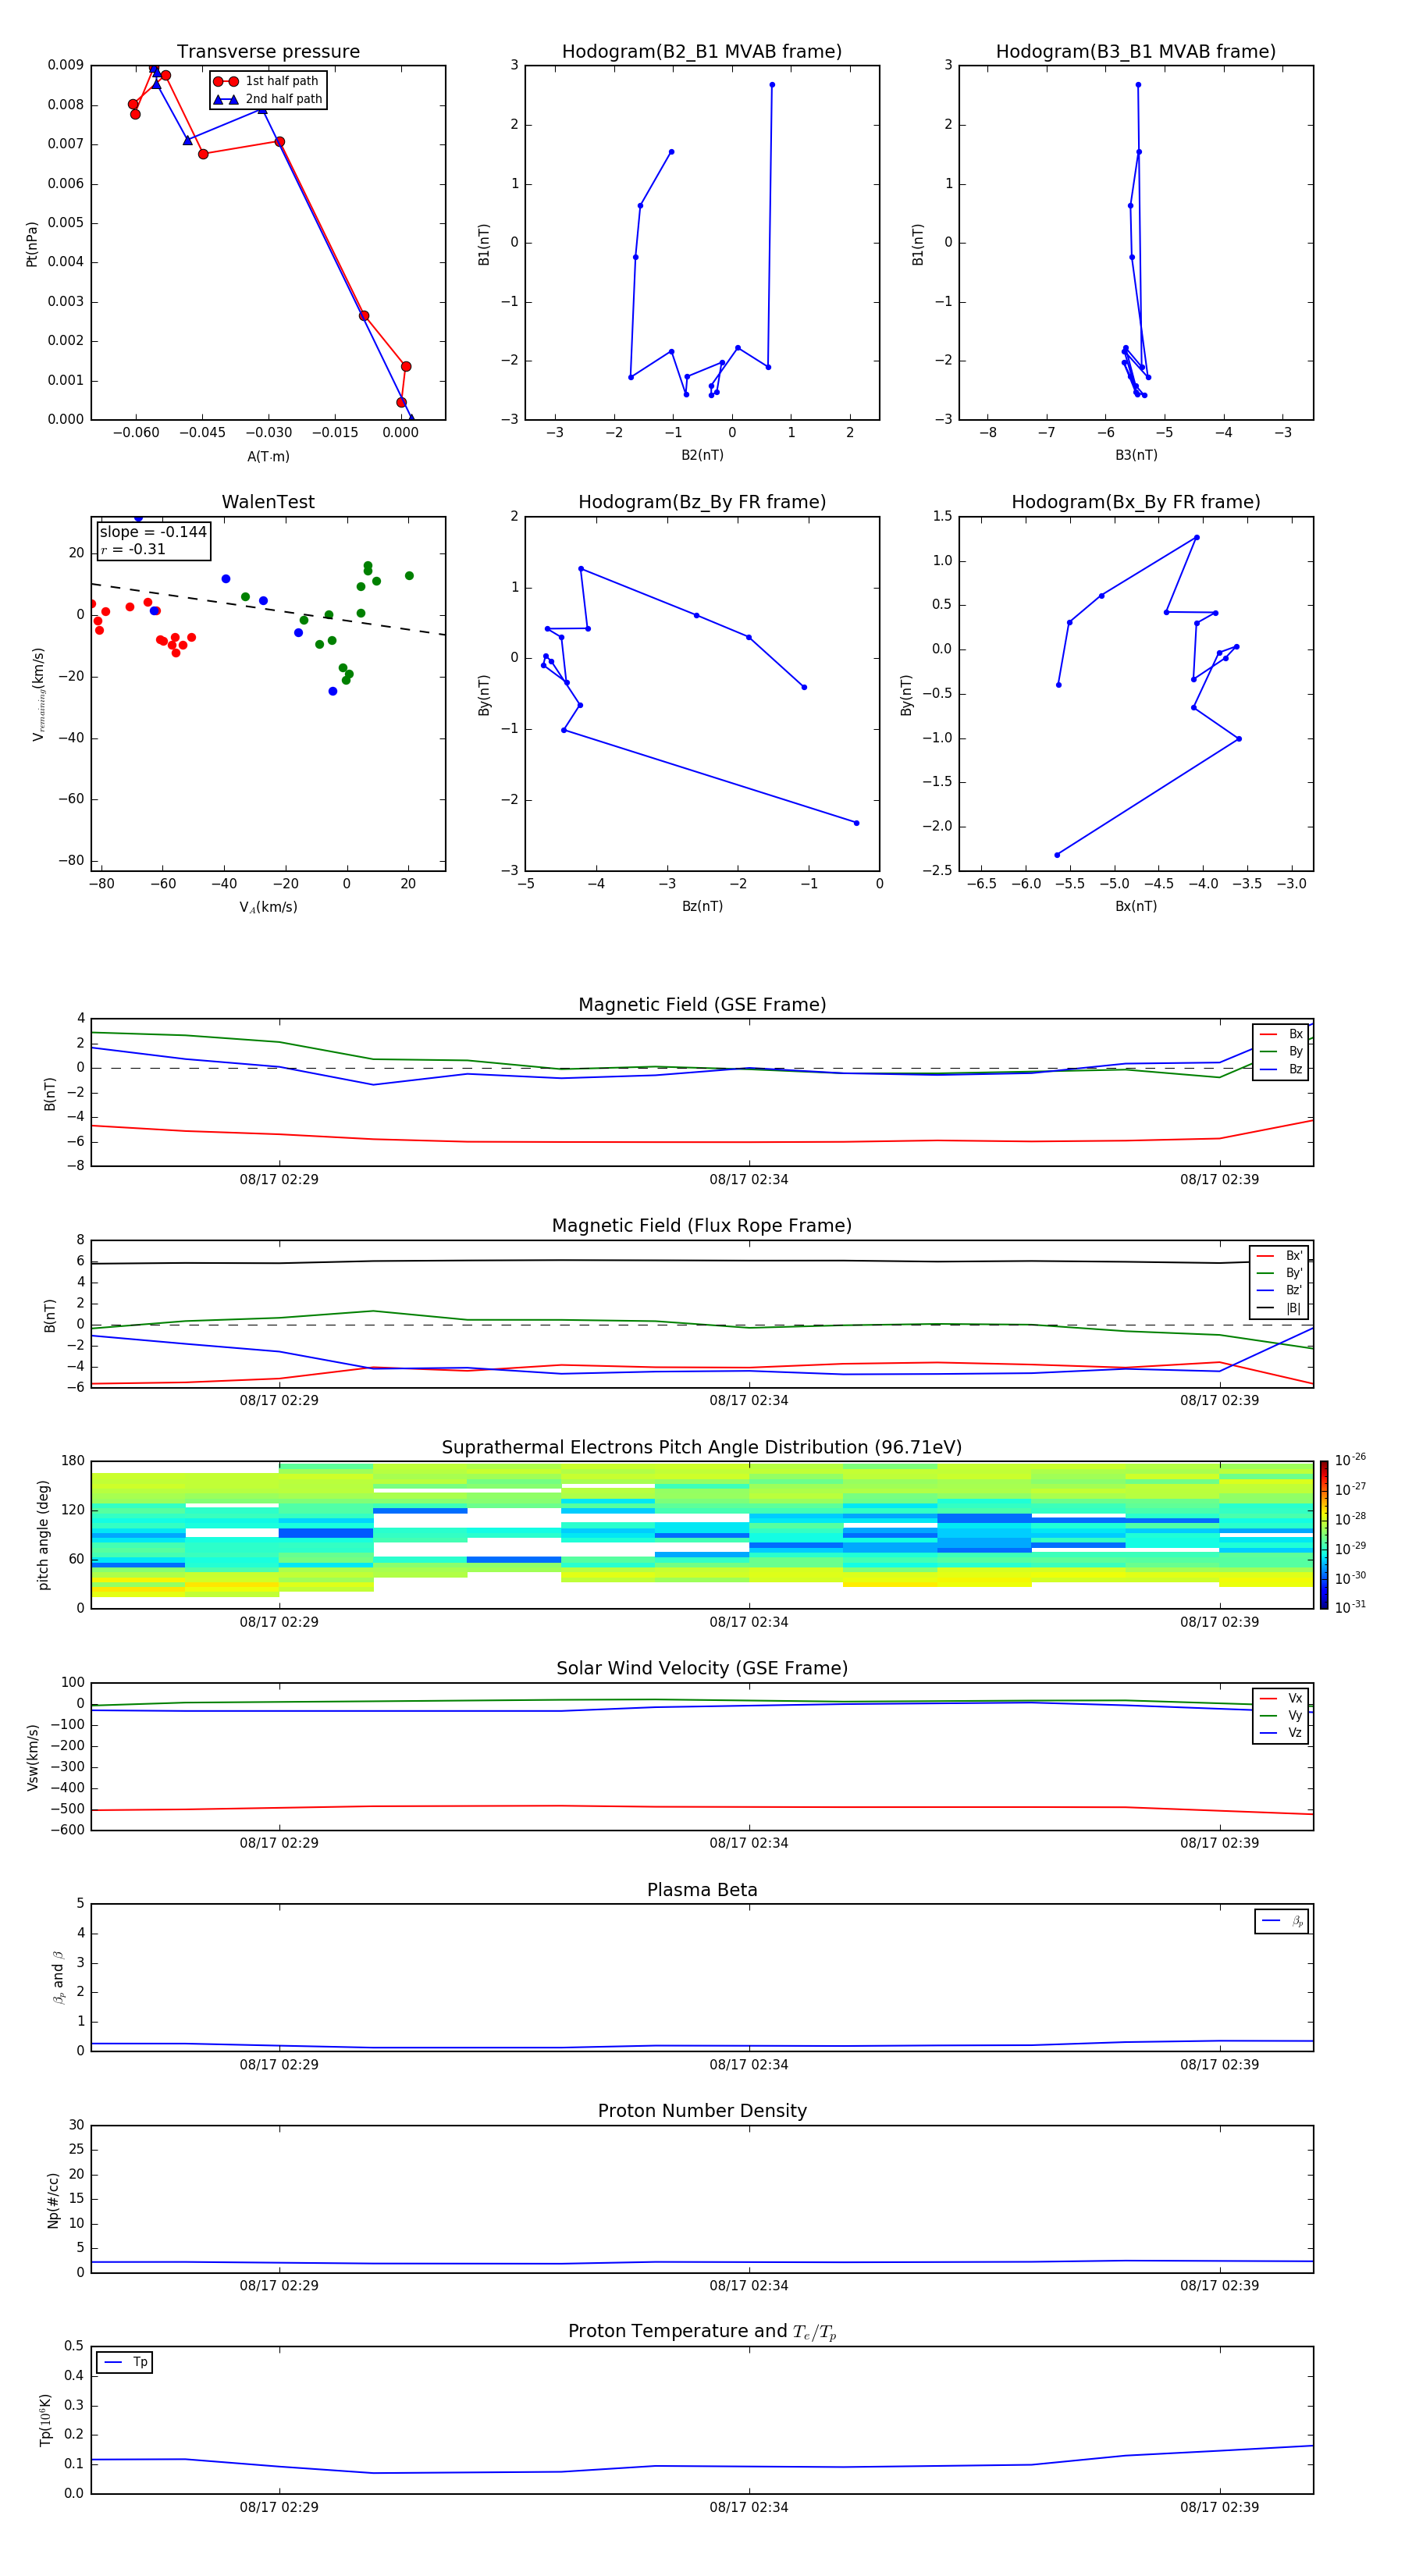Select the βp legend entry in Plasma Beta
This screenshot has height=2576, width=1405.
[1282, 1921]
